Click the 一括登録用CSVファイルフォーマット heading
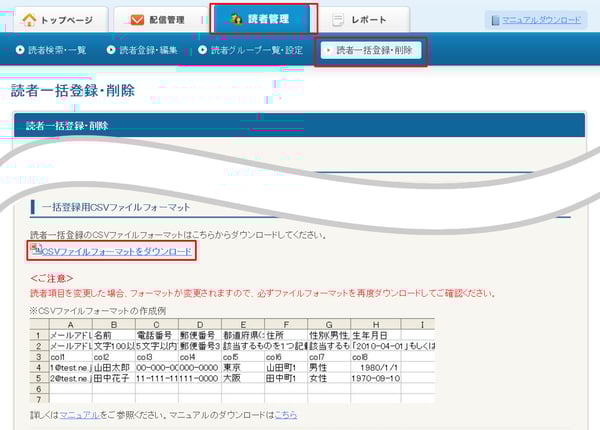Viewport: 600px width, 430px height. 116,207
